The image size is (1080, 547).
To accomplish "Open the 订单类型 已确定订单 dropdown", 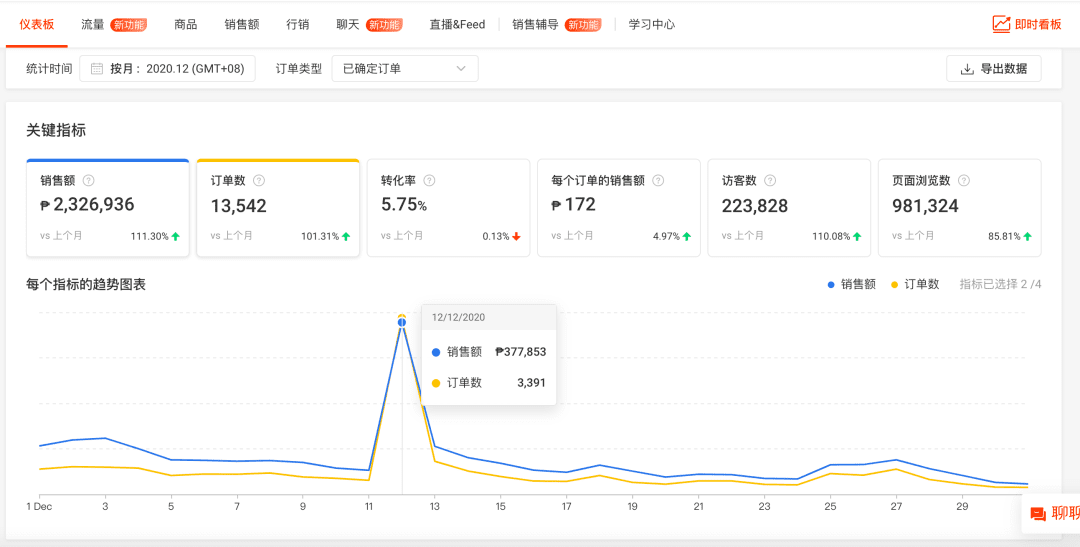I will 404,69.
